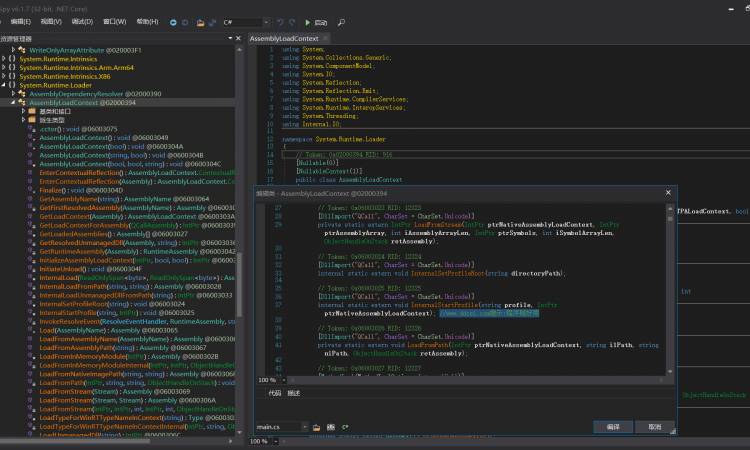Collapse the AssemblyLoadContext @02000394 class node
750x450 pixels.
pyautogui.click(x=13, y=102)
